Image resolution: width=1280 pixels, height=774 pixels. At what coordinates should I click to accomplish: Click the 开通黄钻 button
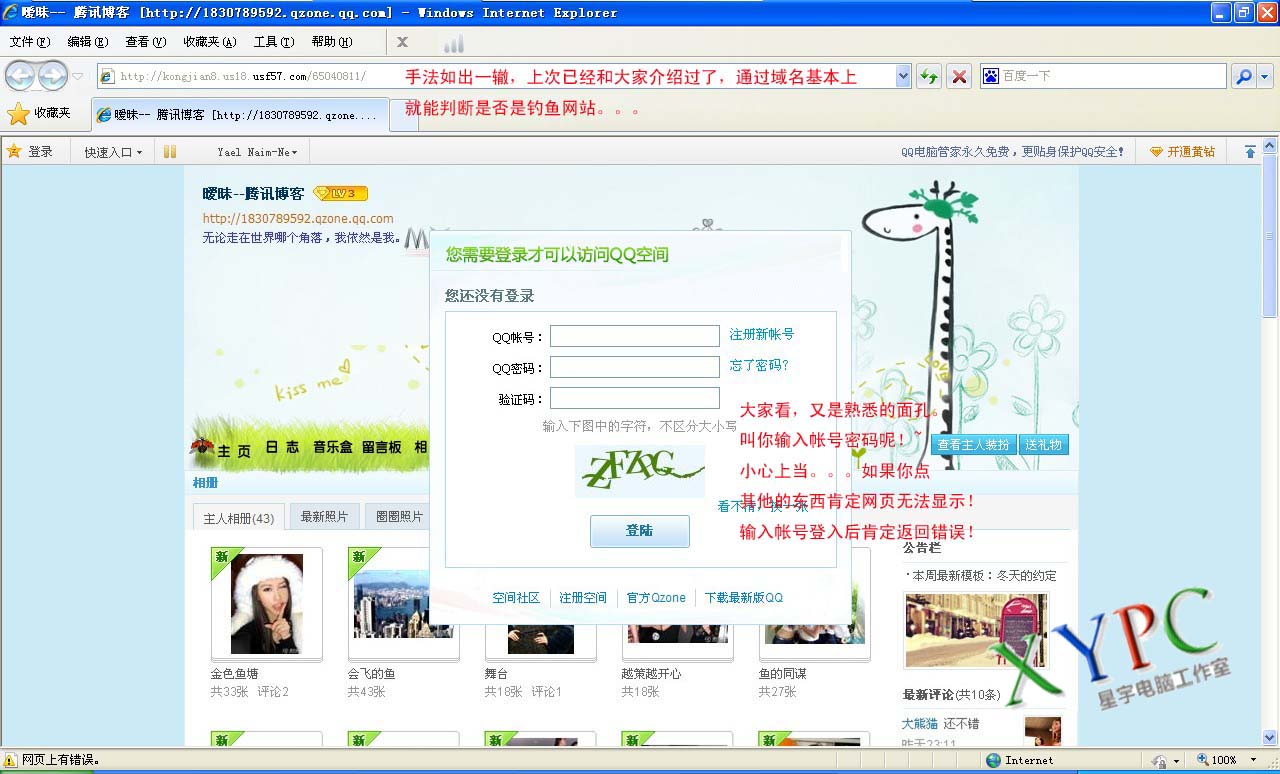pos(1182,152)
